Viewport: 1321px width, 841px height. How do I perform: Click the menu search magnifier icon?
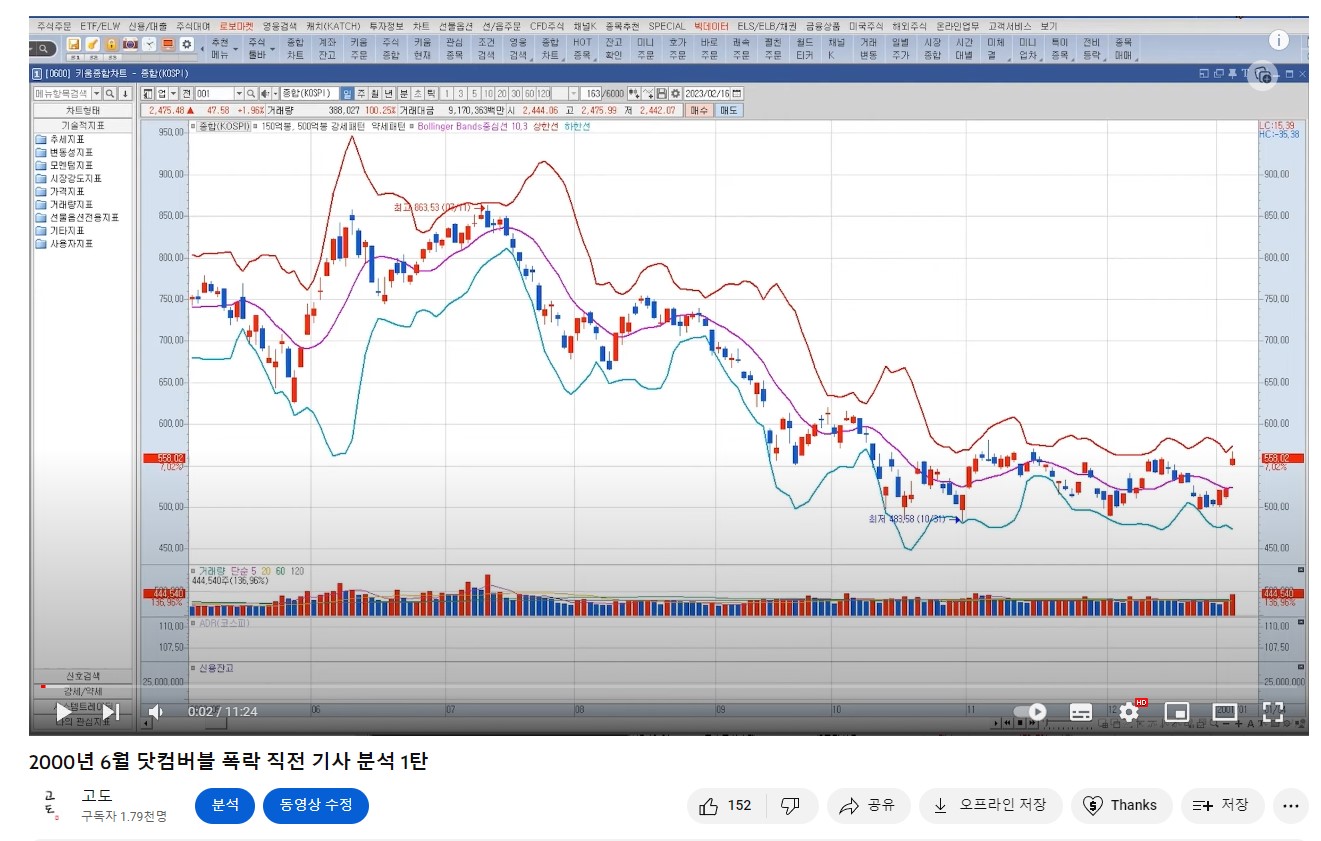110,93
